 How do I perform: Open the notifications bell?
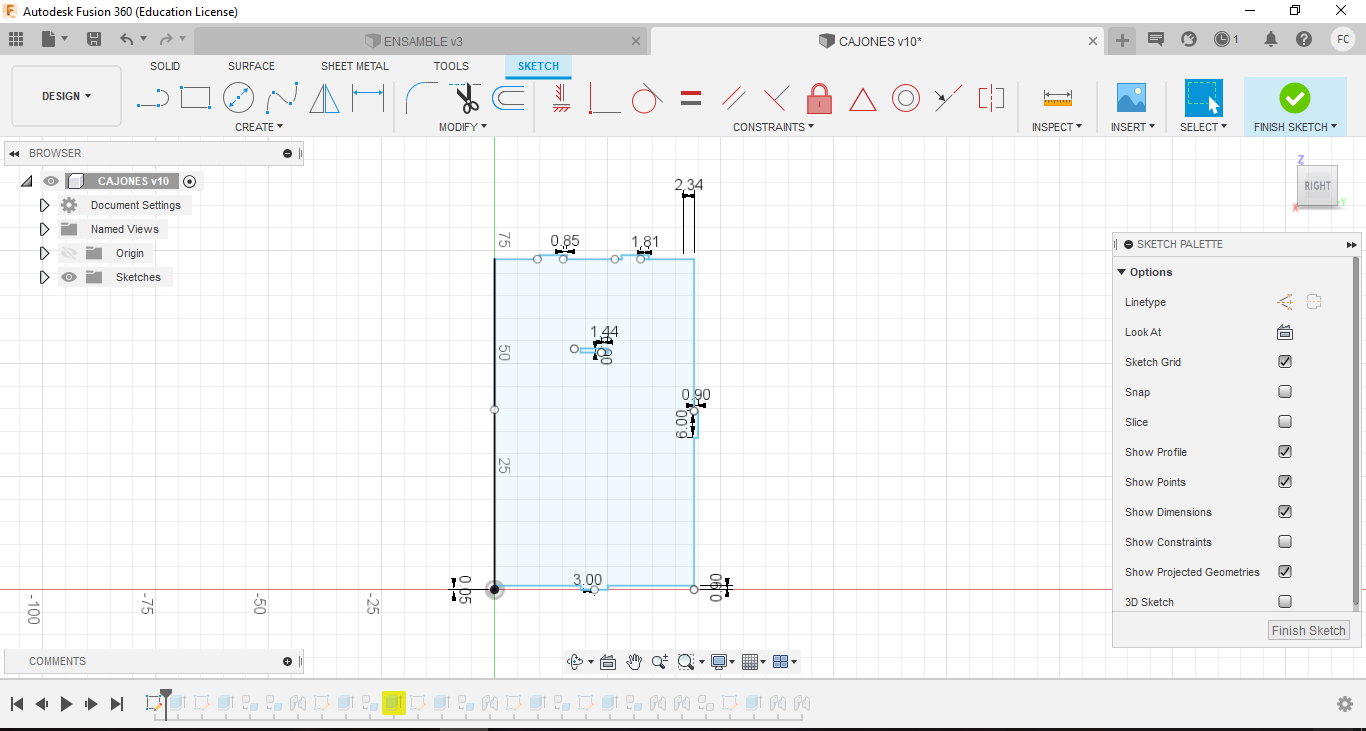tap(1271, 39)
